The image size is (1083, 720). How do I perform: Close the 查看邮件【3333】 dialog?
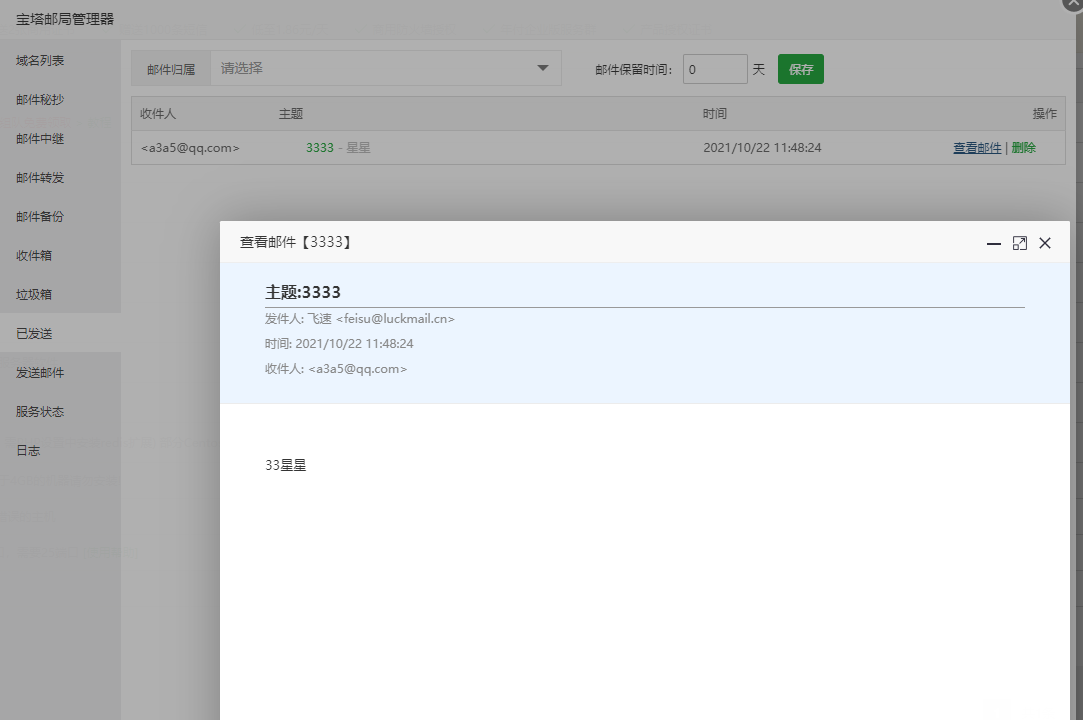1045,243
